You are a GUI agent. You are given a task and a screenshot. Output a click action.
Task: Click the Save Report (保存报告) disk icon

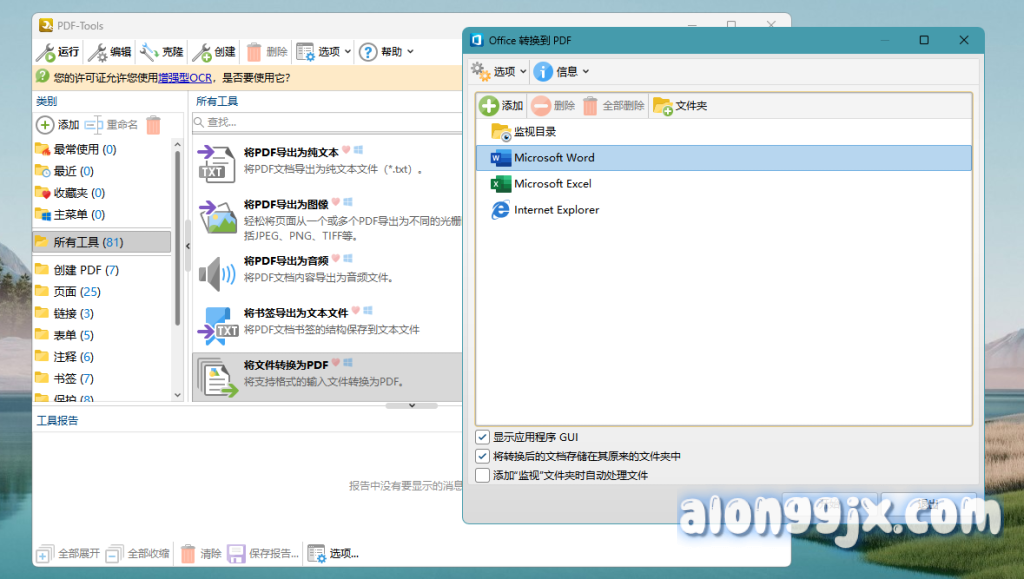pos(234,553)
